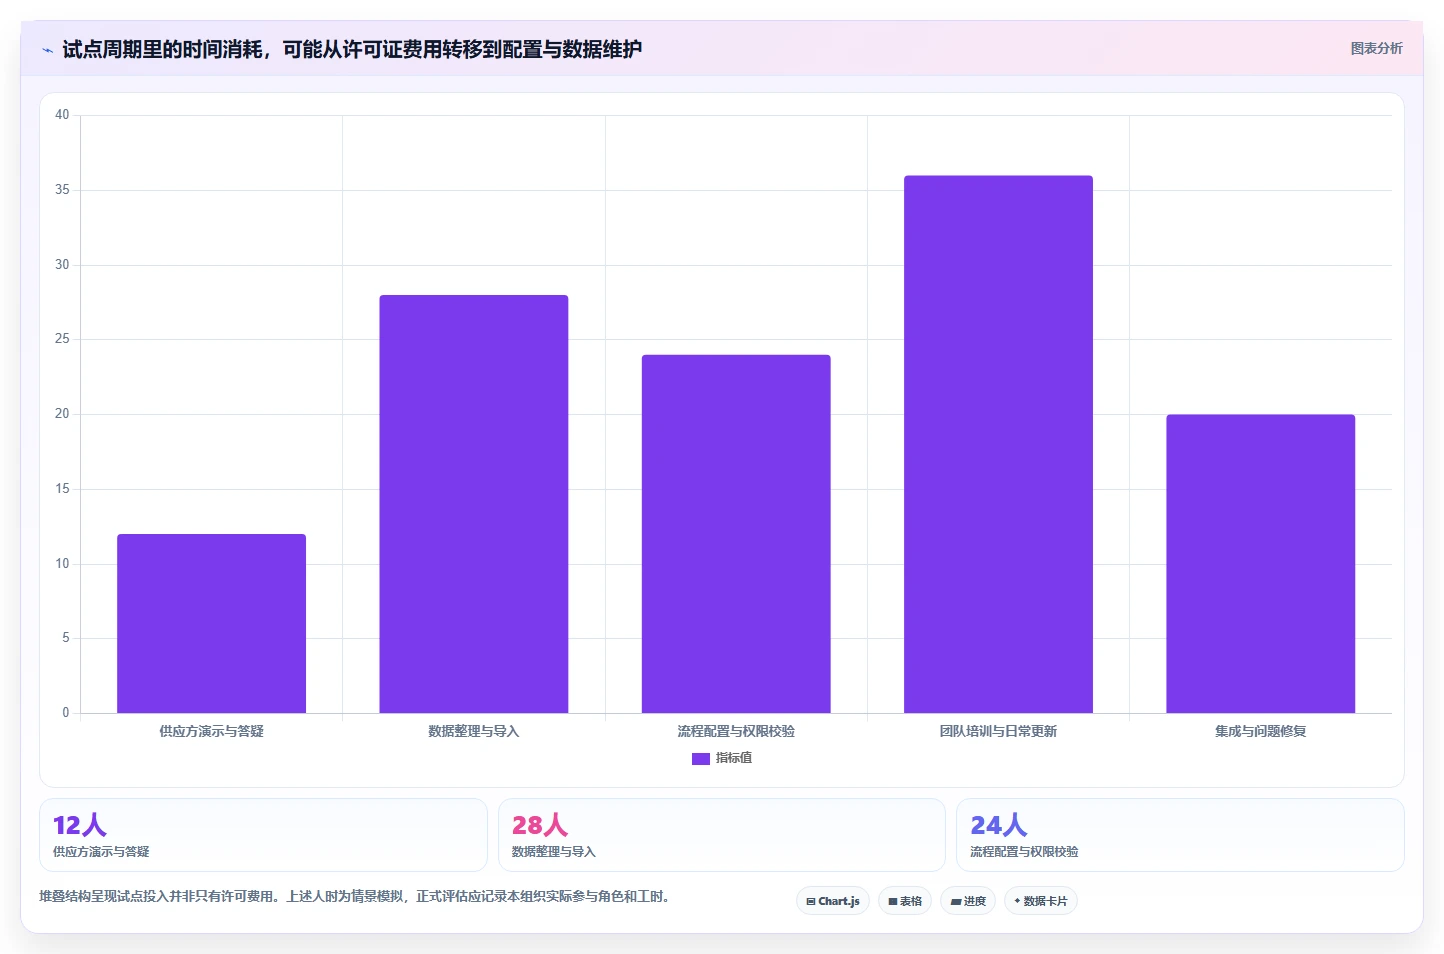Click the y-axis label 20
The image size is (1444, 954).
(x=62, y=414)
